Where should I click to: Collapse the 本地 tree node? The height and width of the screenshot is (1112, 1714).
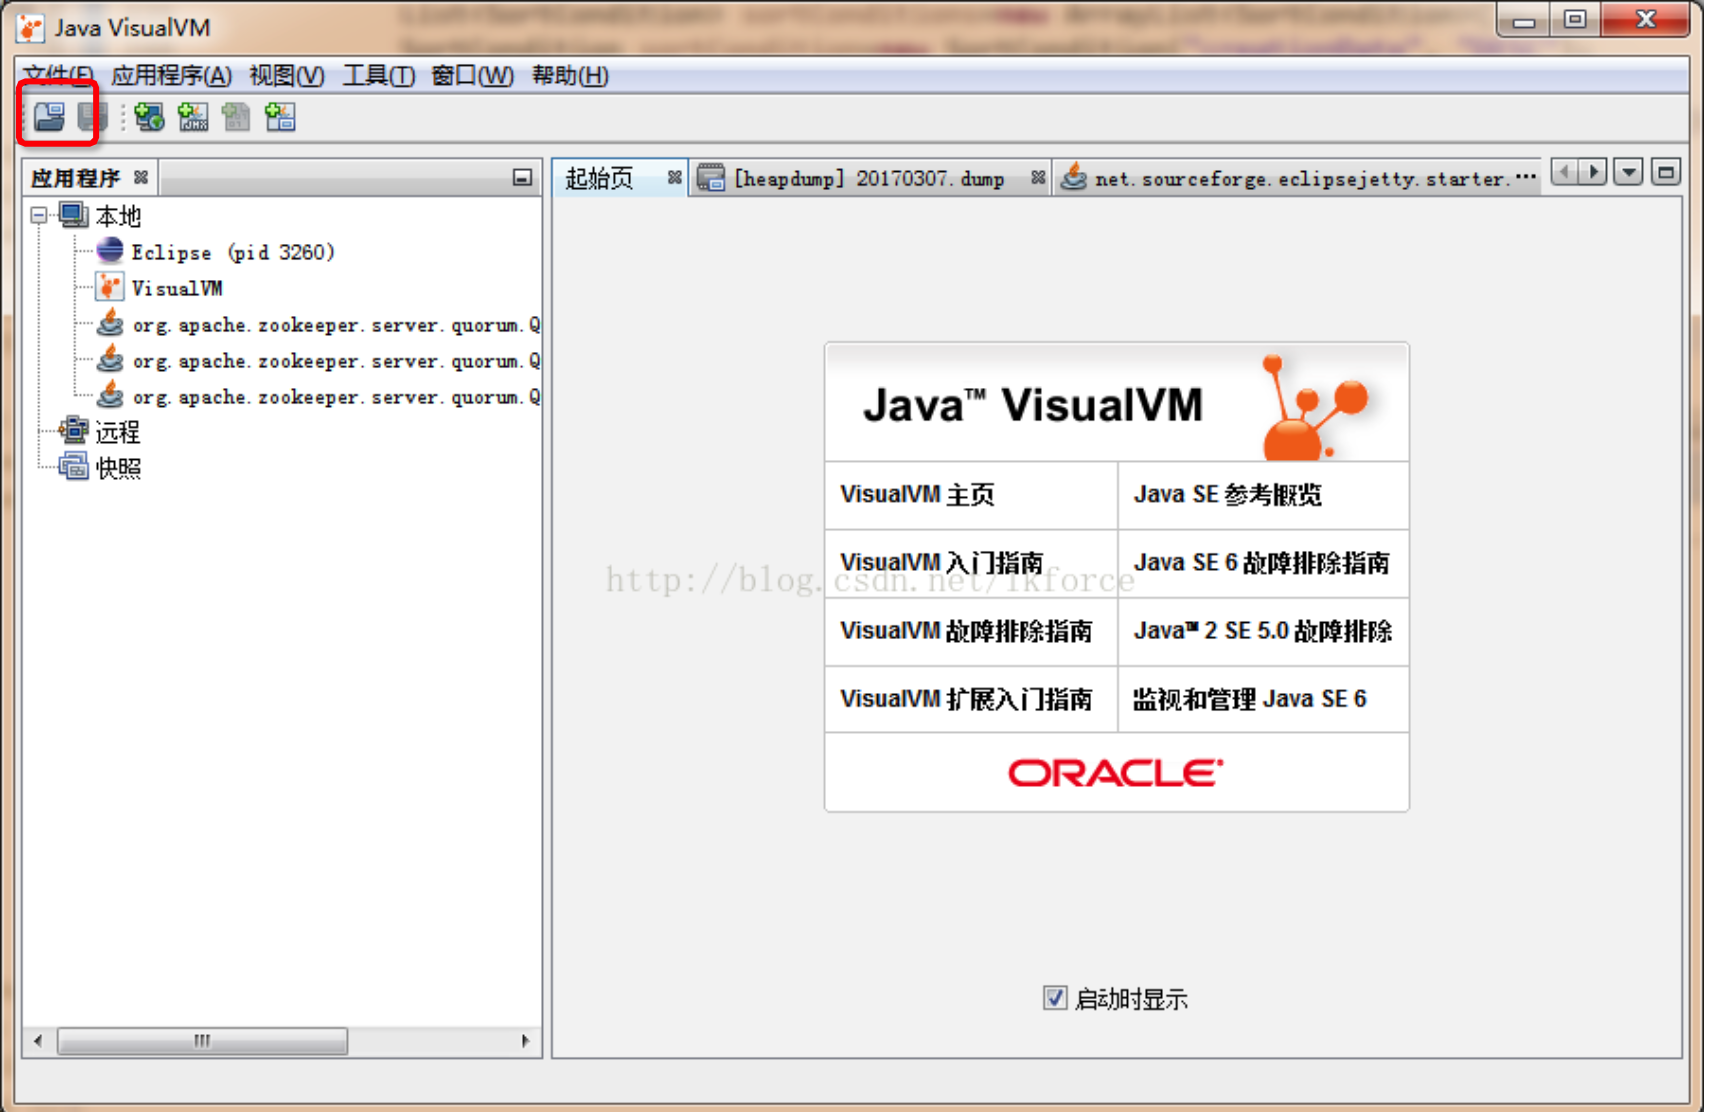39,215
